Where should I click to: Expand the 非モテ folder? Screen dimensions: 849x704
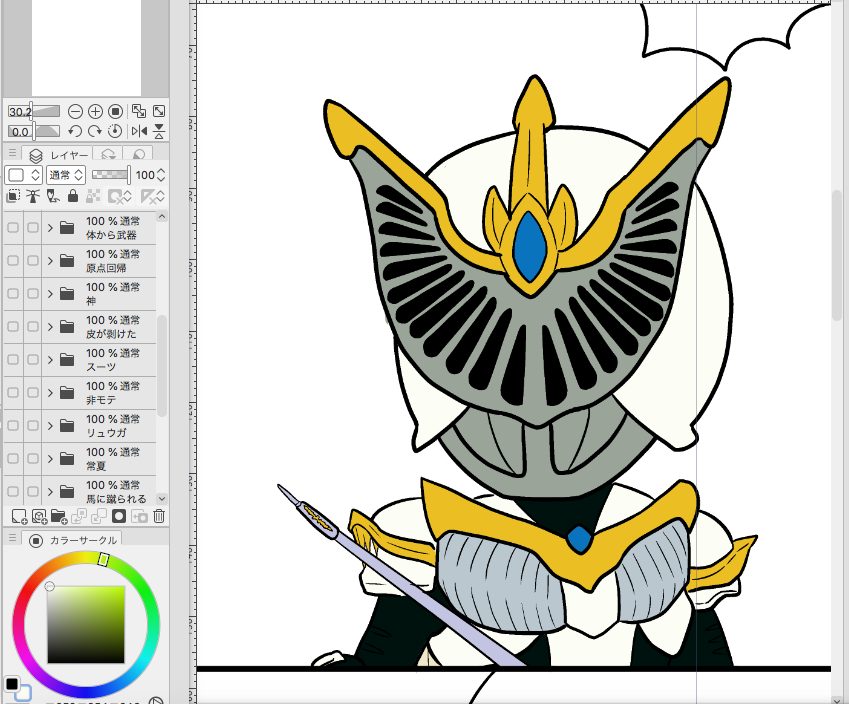pyautogui.click(x=50, y=393)
